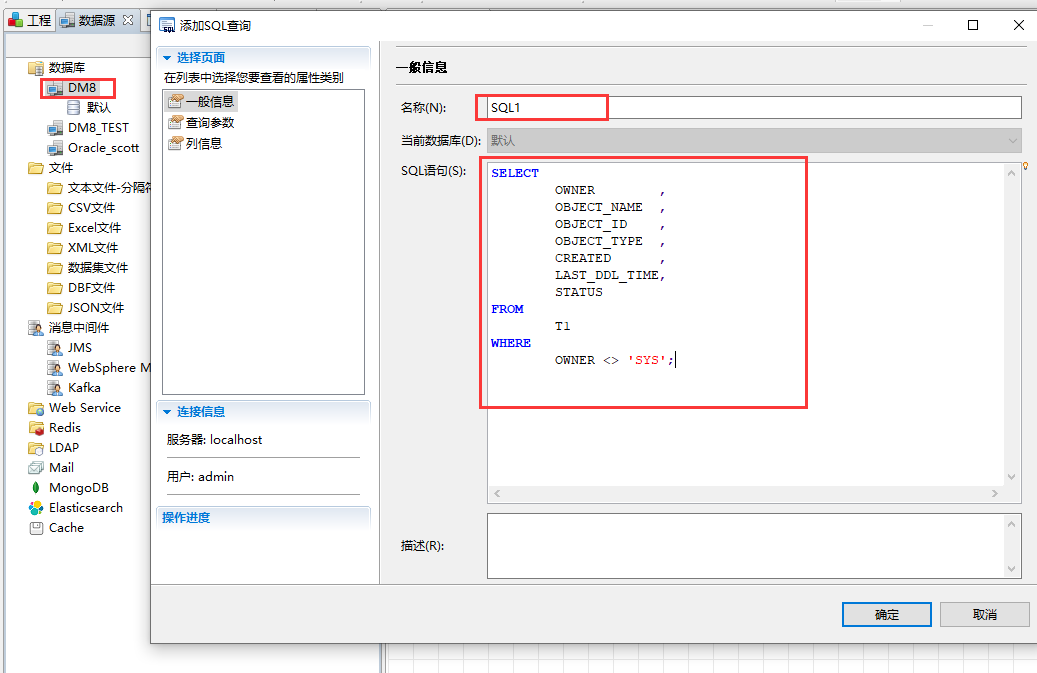Select the DBF文件 tree item
Viewport: 1037px width, 673px height.
point(91,288)
